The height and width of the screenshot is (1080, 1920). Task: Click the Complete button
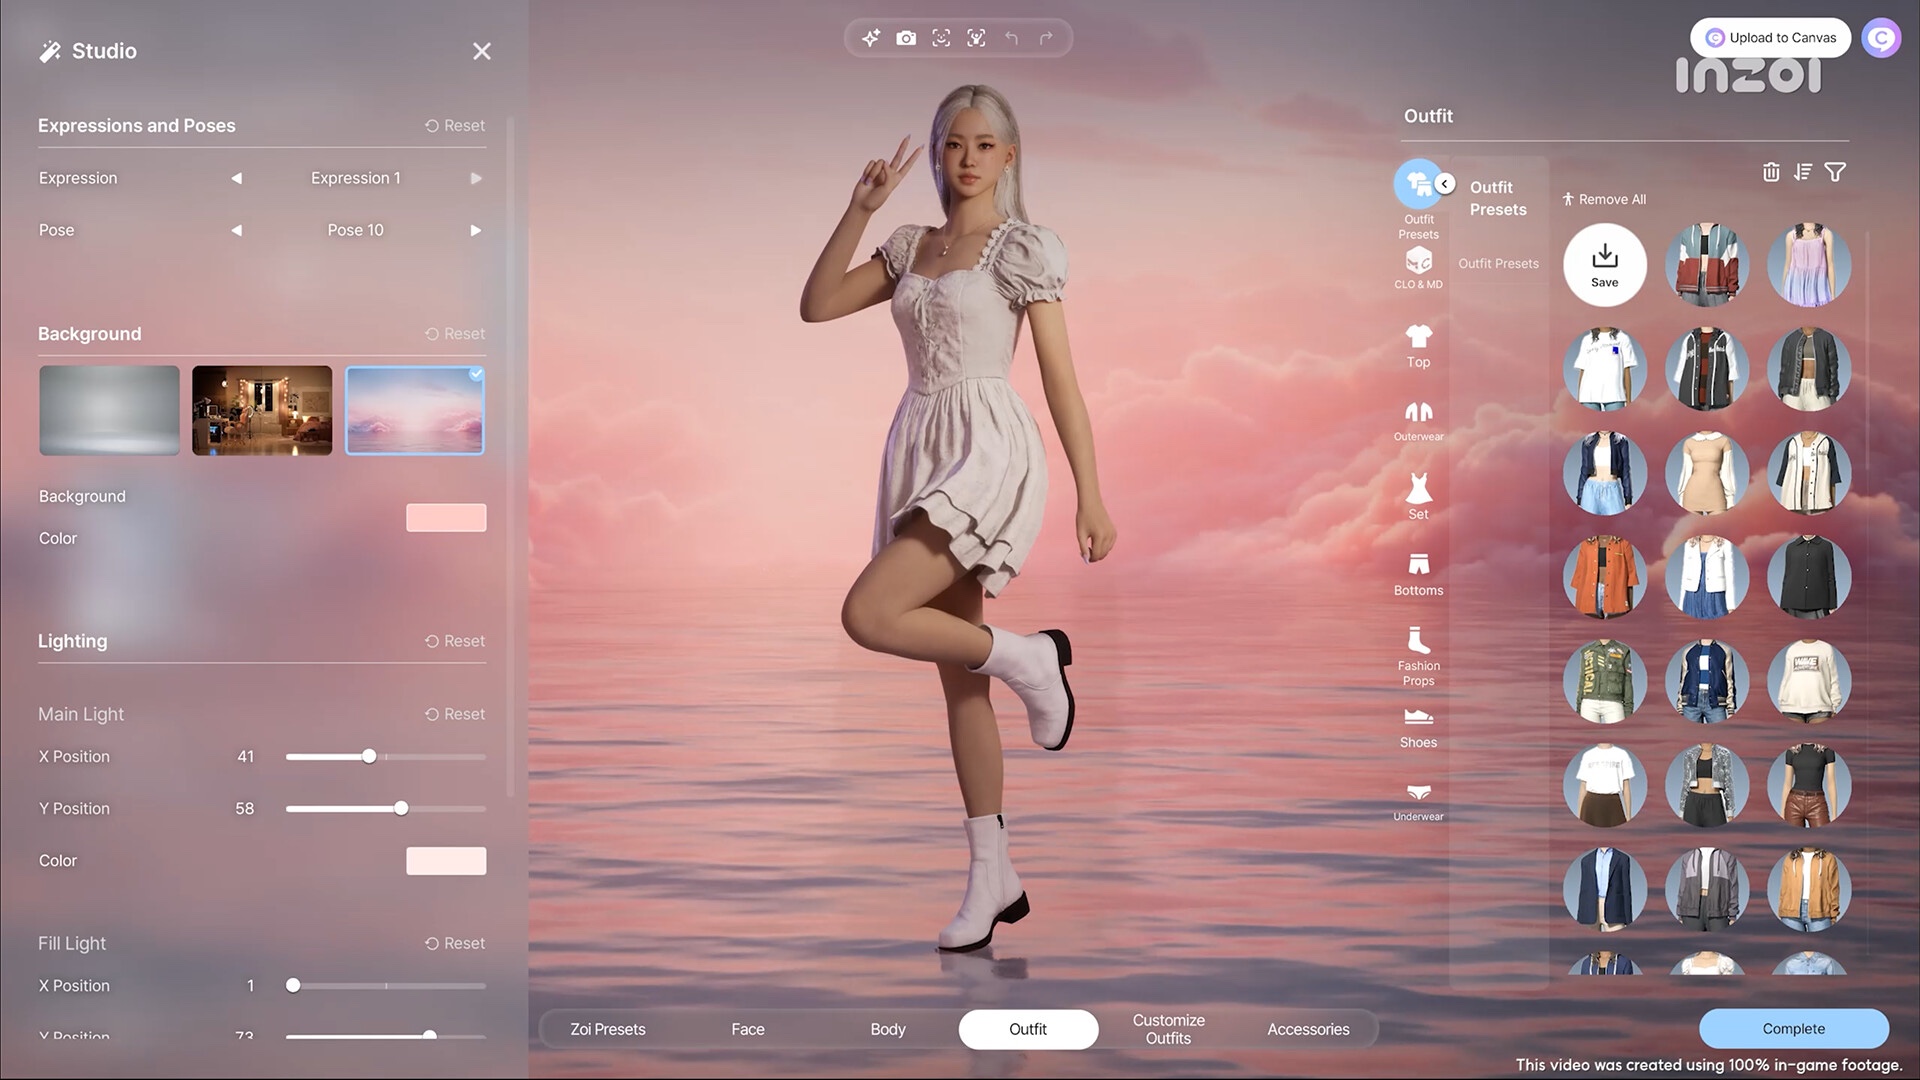pyautogui.click(x=1793, y=1029)
